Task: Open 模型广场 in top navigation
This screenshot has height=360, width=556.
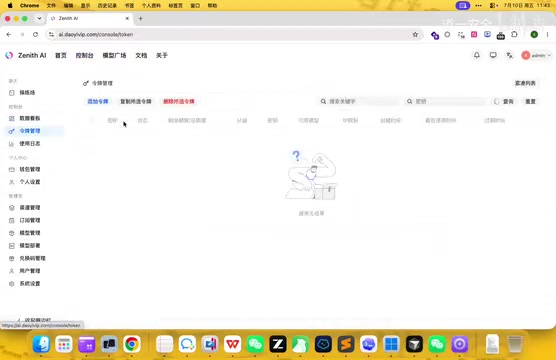Action: tap(114, 55)
